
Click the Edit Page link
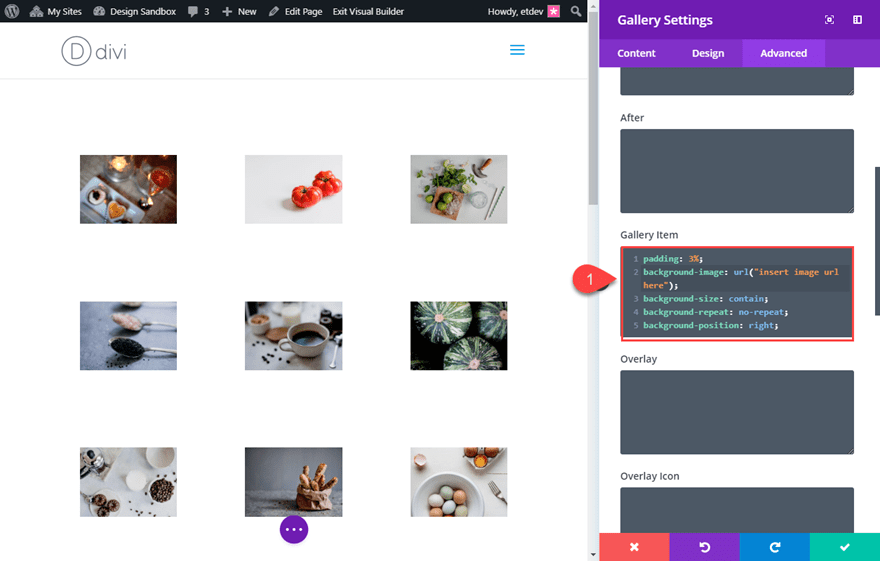point(295,11)
